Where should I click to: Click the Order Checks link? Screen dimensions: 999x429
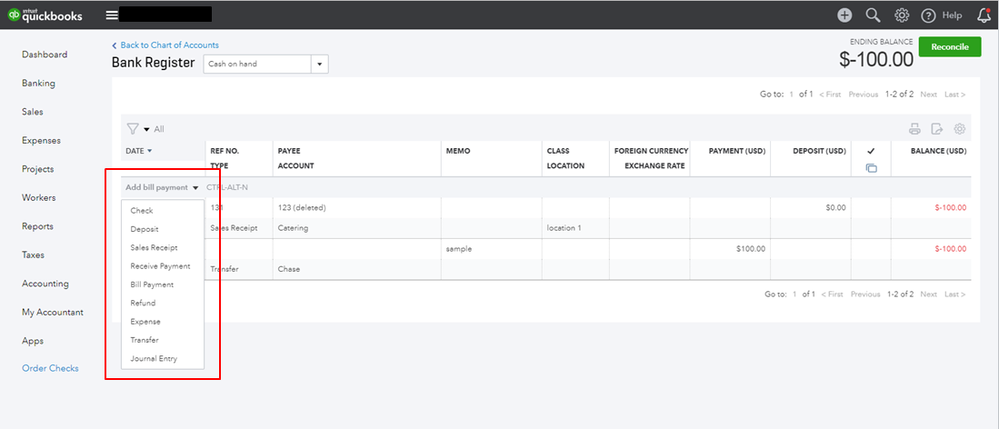[x=51, y=369]
